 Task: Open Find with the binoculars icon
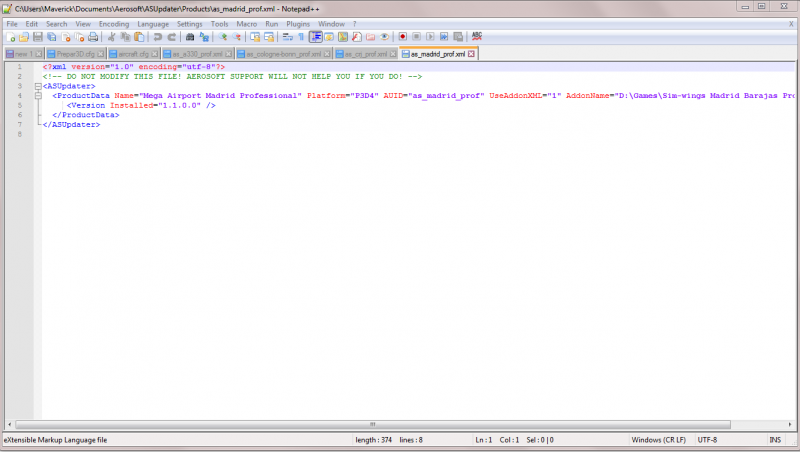pyautogui.click(x=190, y=37)
